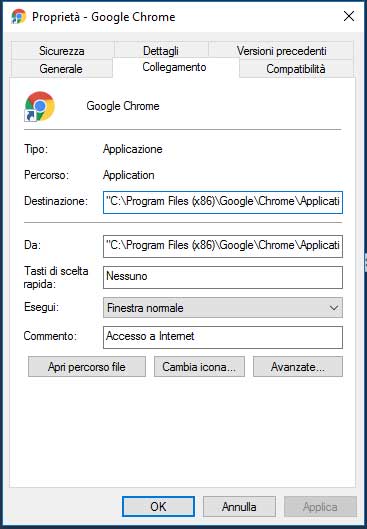Expand the Esegui Finestra normale dropdown
Viewport: 367px width, 529px height.
click(223, 307)
